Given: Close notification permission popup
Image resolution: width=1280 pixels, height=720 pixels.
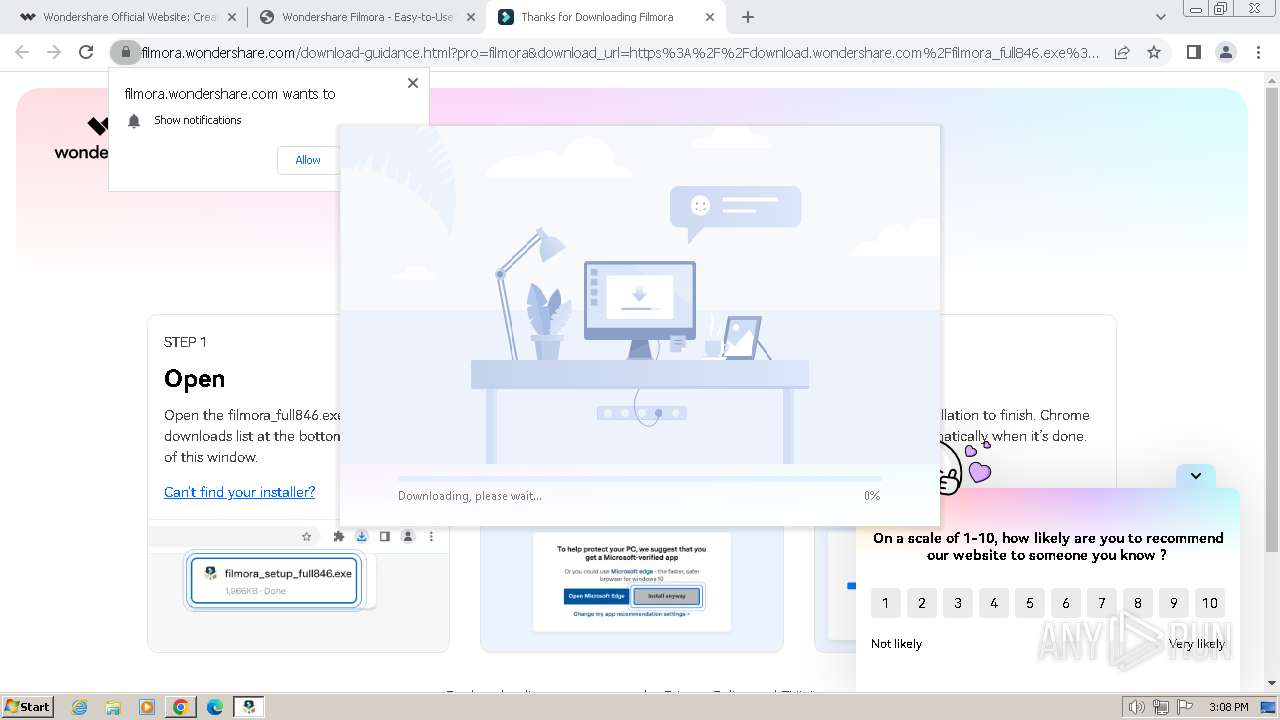Looking at the screenshot, I should click(413, 83).
